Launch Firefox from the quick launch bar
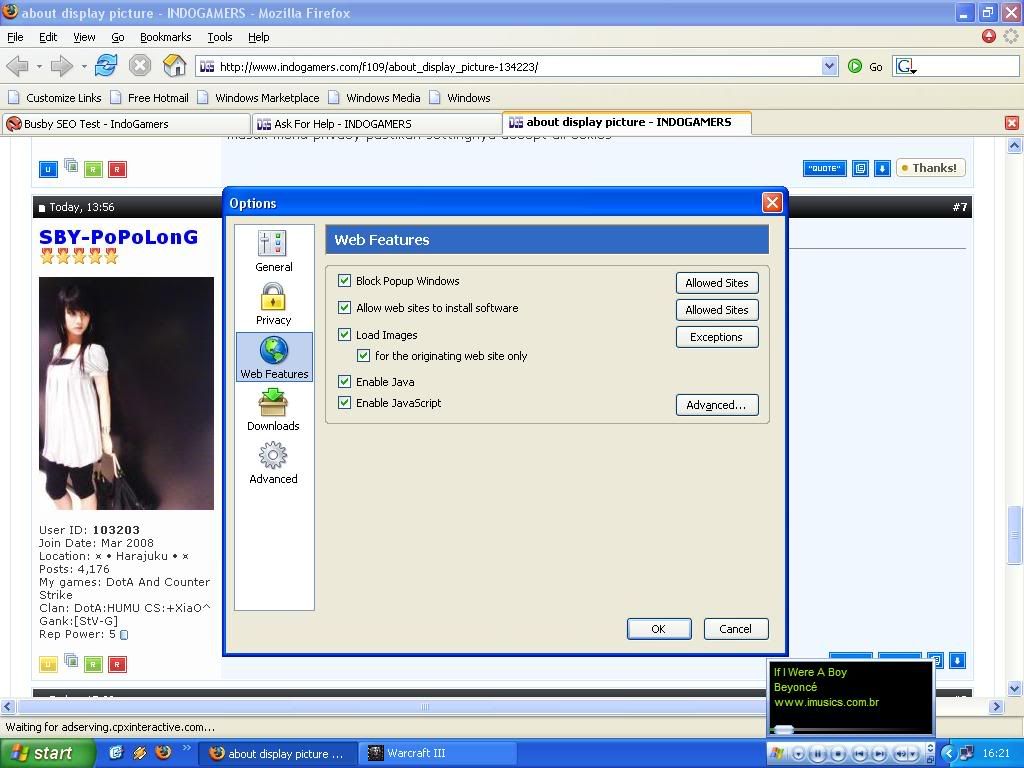Viewport: 1024px width, 768px height. 163,752
